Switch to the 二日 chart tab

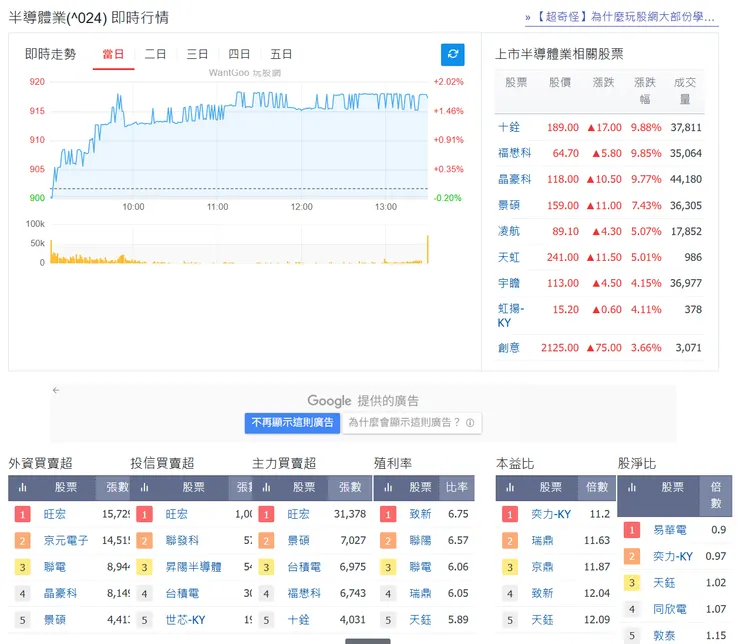(155, 54)
